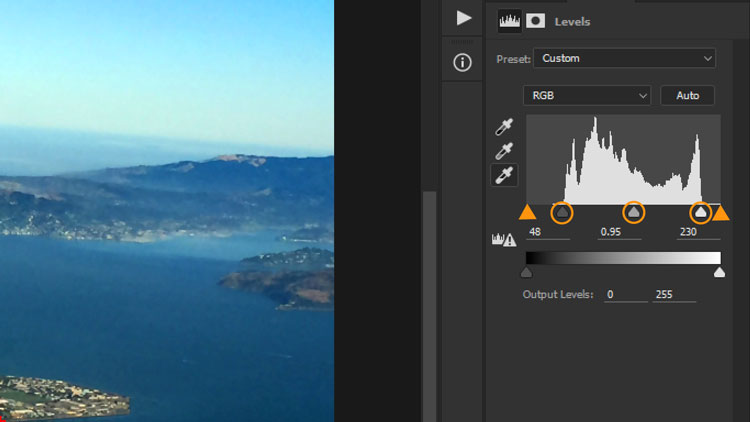Pick the gray point eyedropper
This screenshot has width=750, height=422.
tap(504, 151)
